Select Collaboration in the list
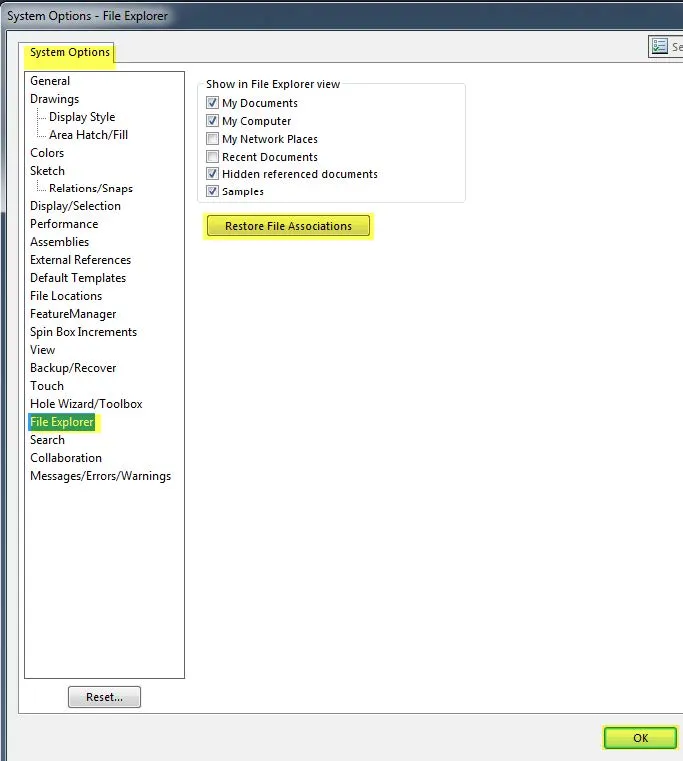683x761 pixels. [x=66, y=458]
